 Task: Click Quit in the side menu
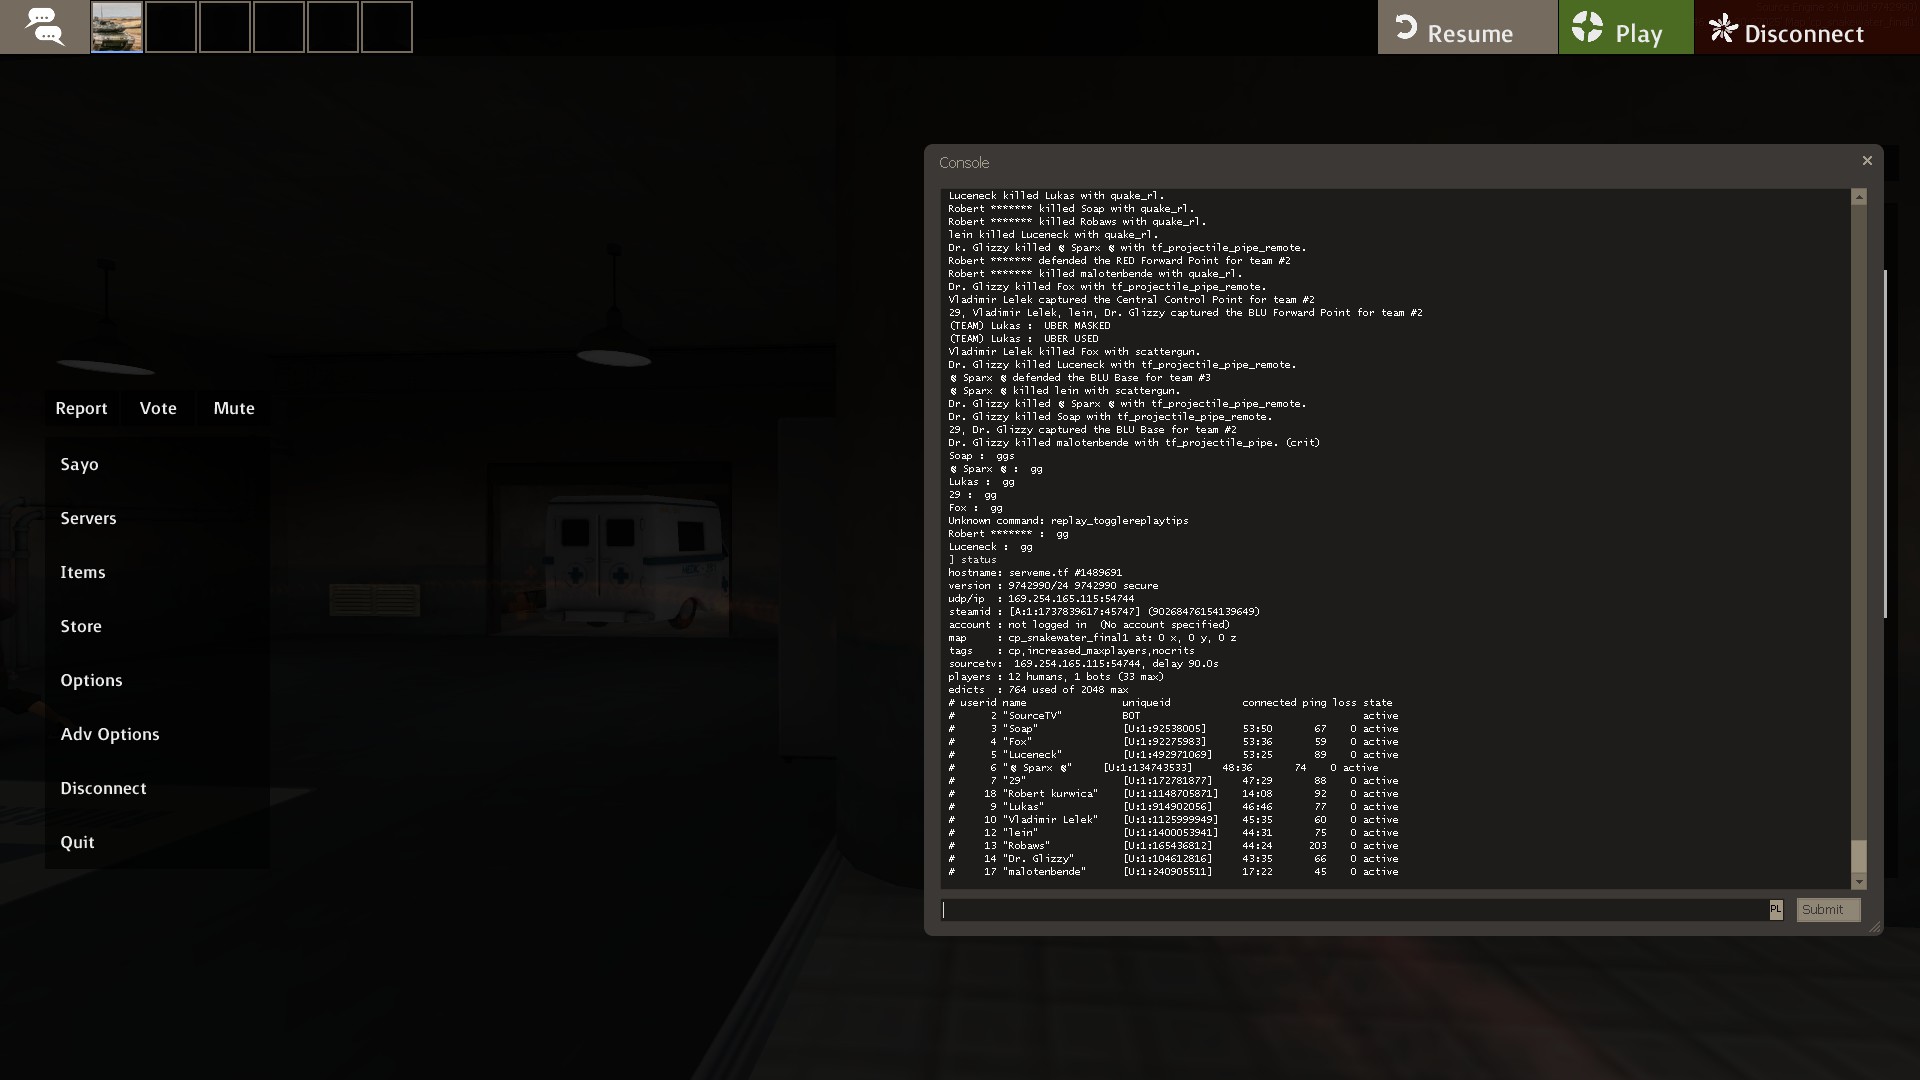pos(77,842)
